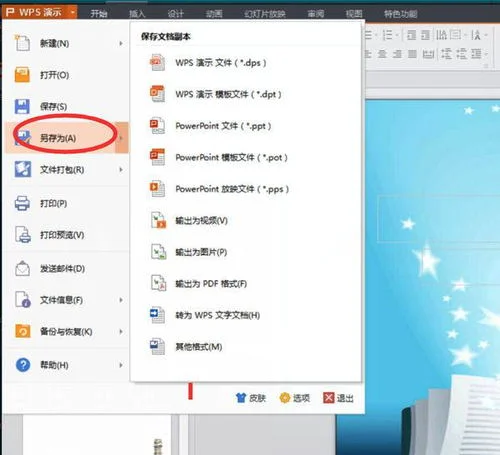This screenshot has width=500, height=455.
Task: Open the 视图 ribbon tab
Action: (x=354, y=14)
